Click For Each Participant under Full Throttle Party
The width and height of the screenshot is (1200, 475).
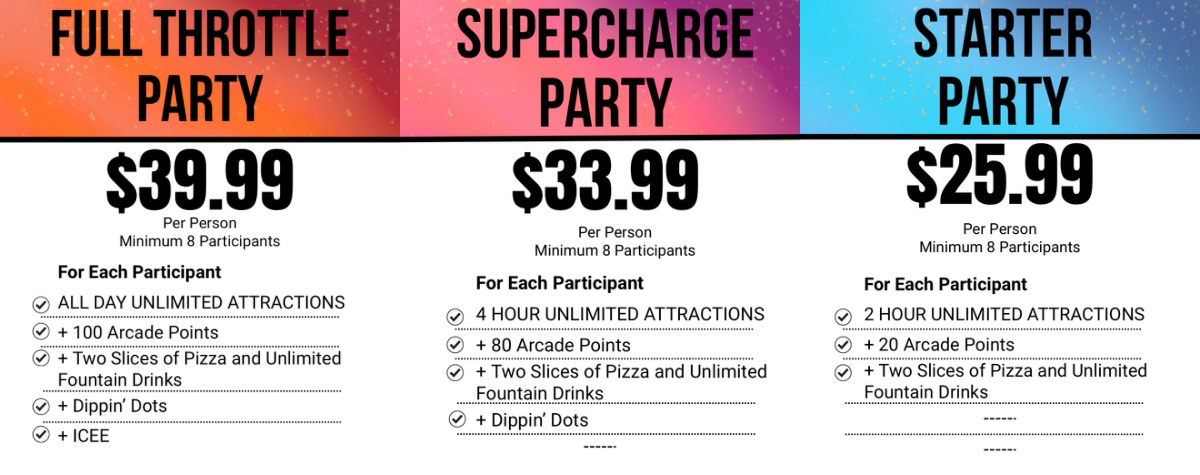pos(139,272)
